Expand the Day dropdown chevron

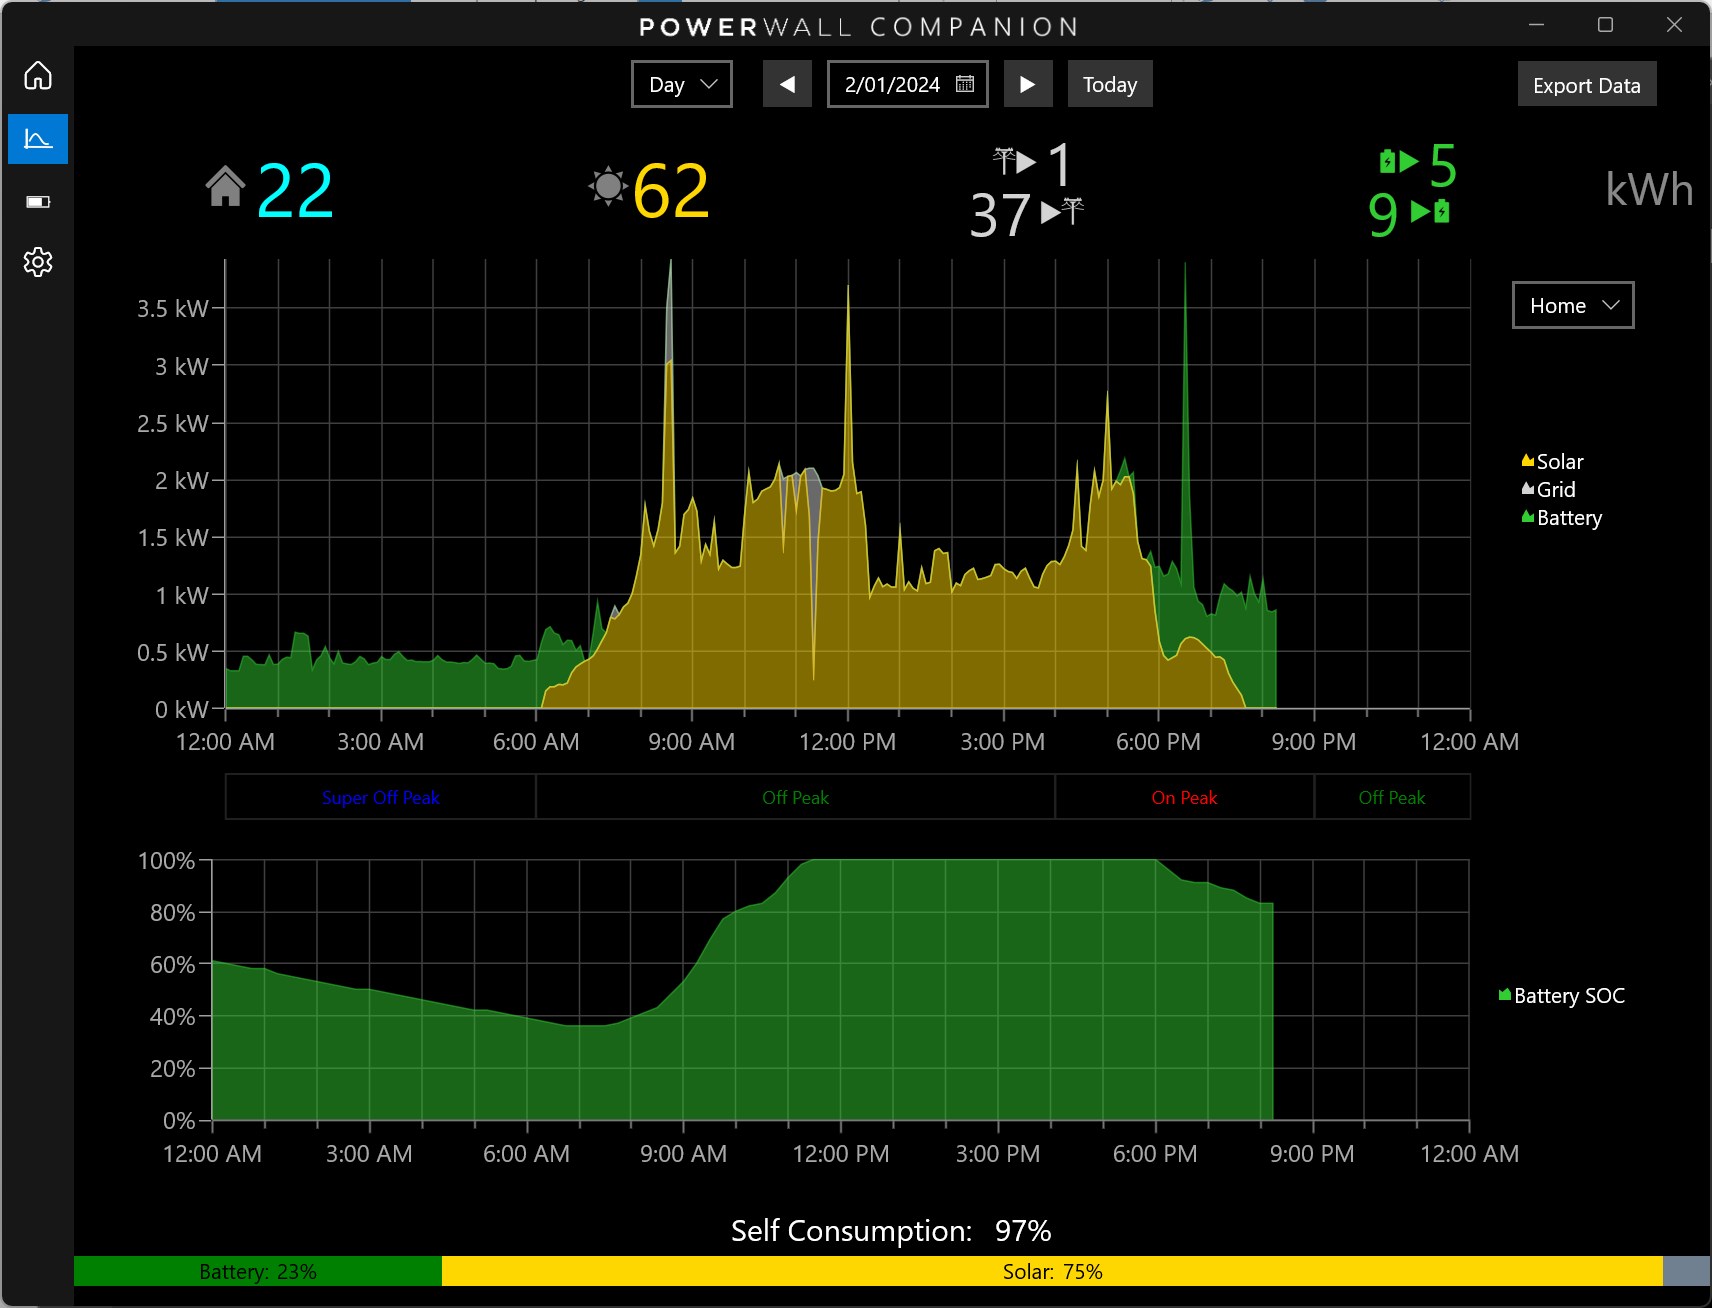click(x=709, y=84)
